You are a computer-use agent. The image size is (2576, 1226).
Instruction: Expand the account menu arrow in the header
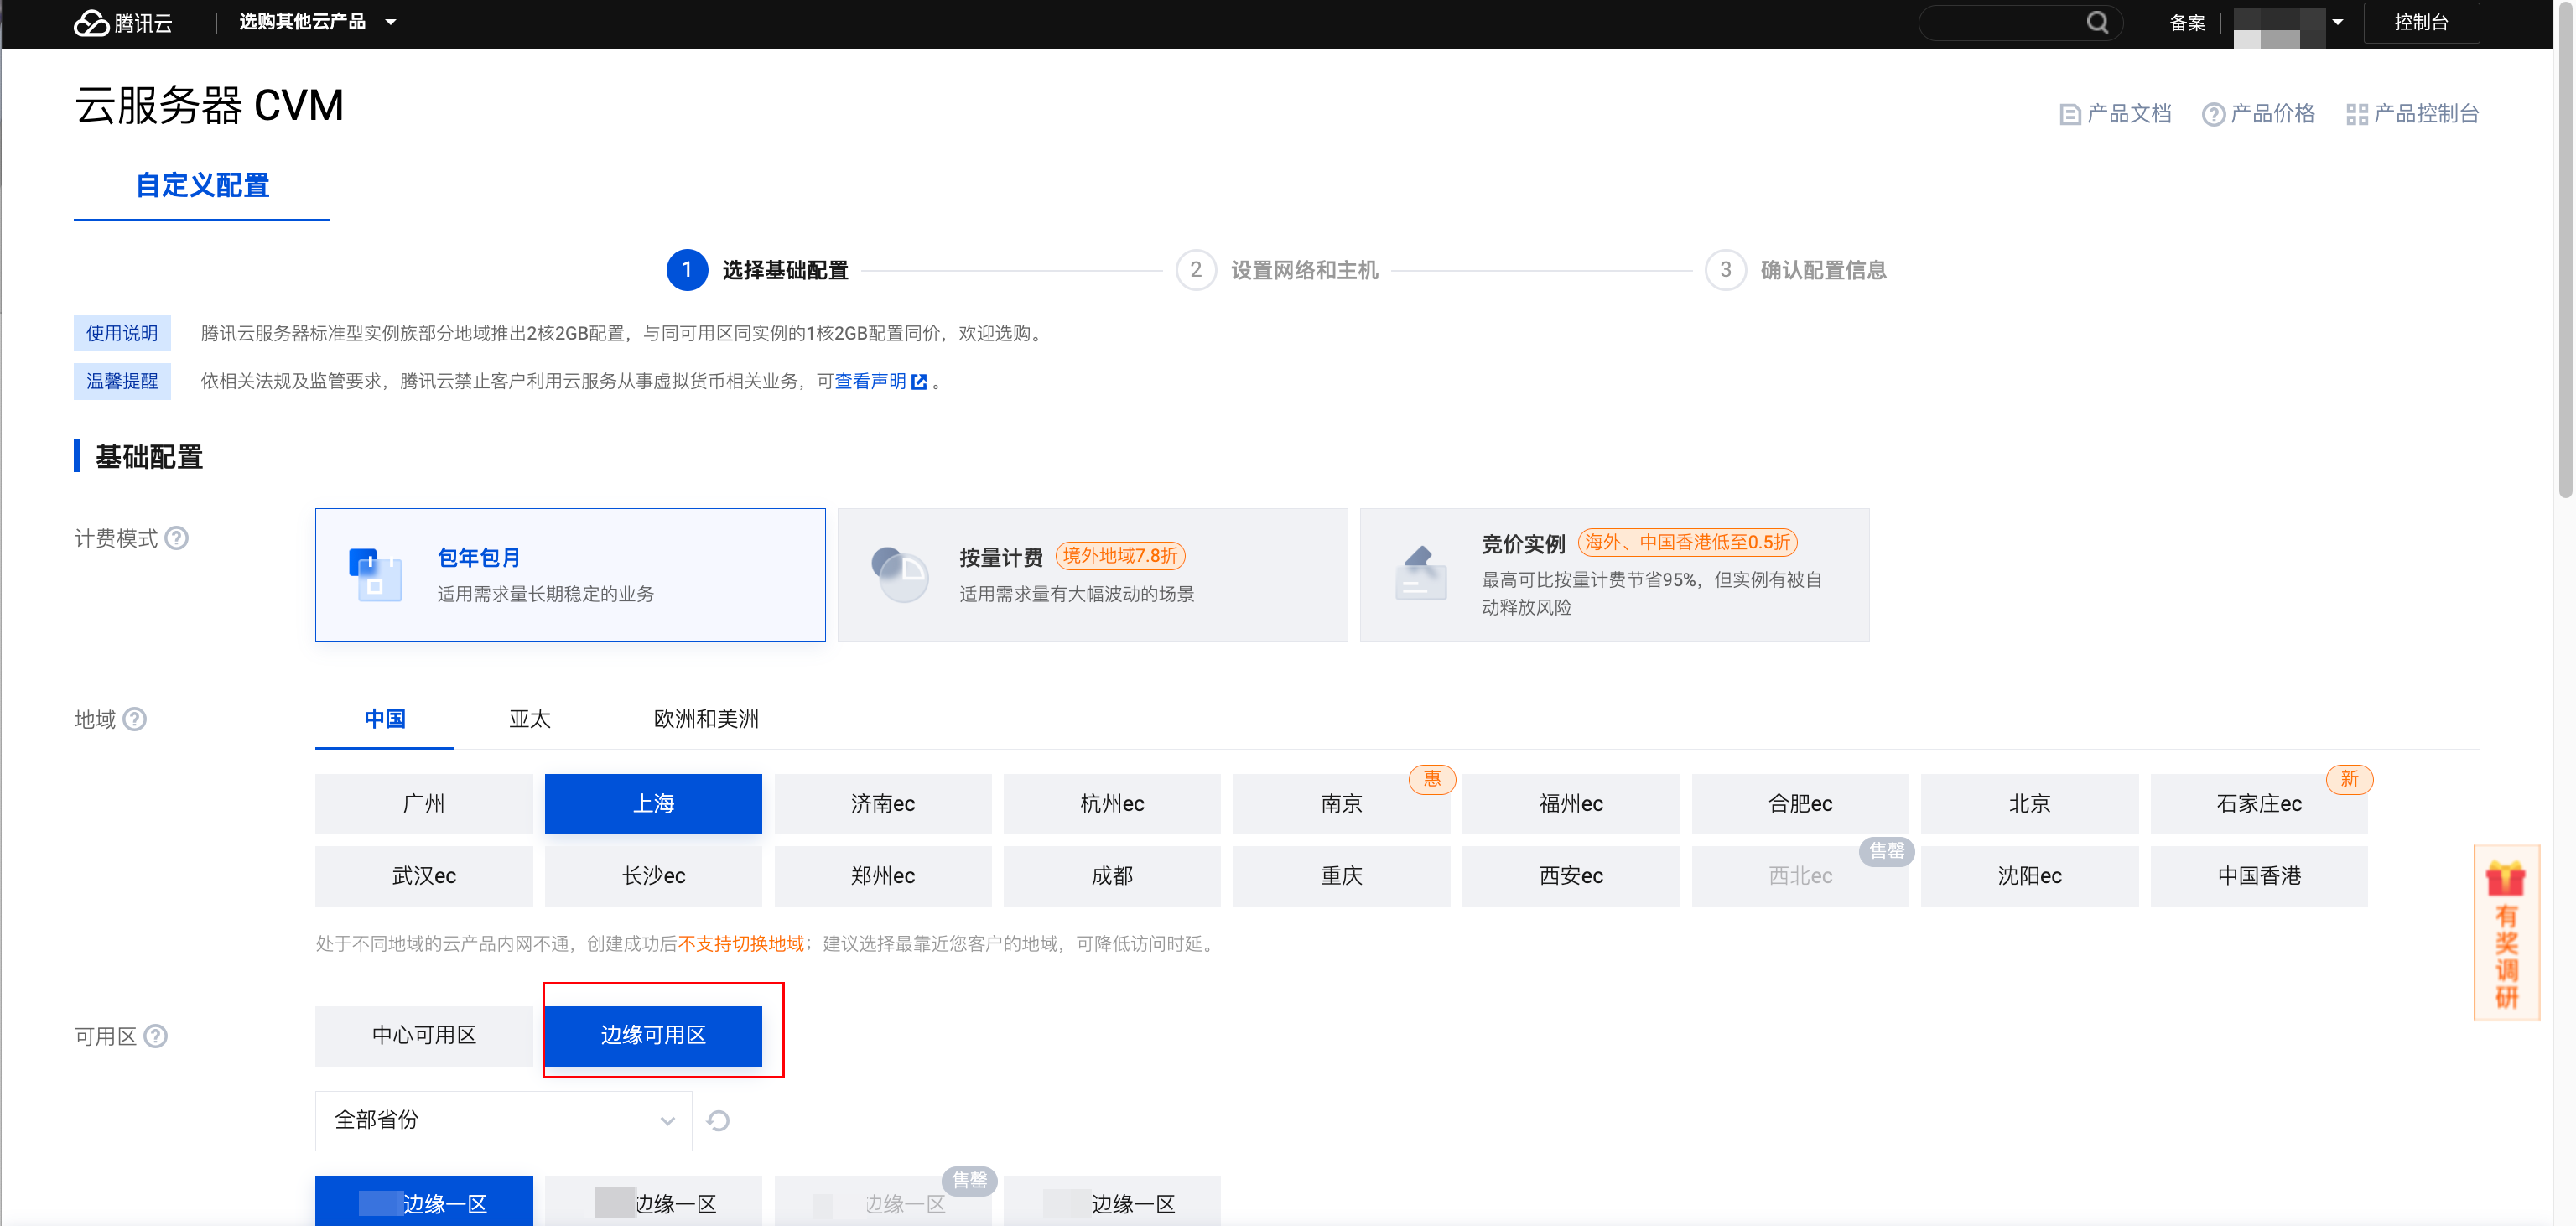point(2338,22)
